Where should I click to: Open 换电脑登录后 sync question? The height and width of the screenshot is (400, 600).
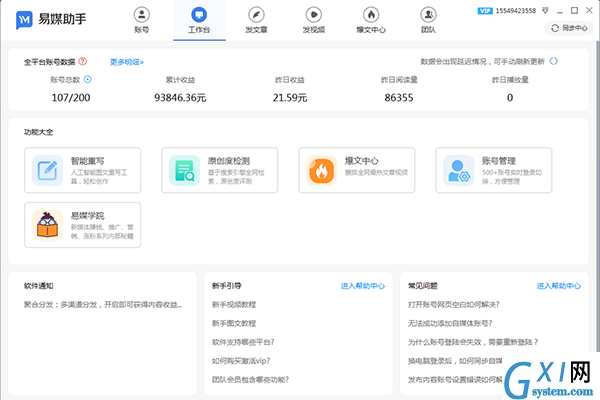(x=455, y=361)
